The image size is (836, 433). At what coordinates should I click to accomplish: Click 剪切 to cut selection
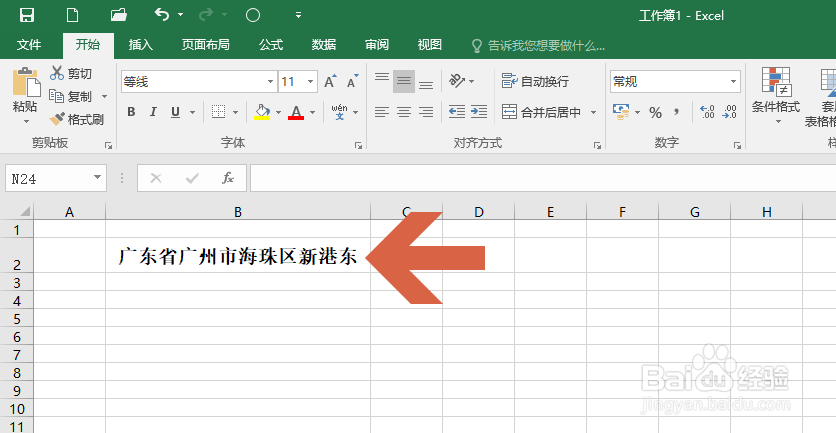(x=71, y=74)
